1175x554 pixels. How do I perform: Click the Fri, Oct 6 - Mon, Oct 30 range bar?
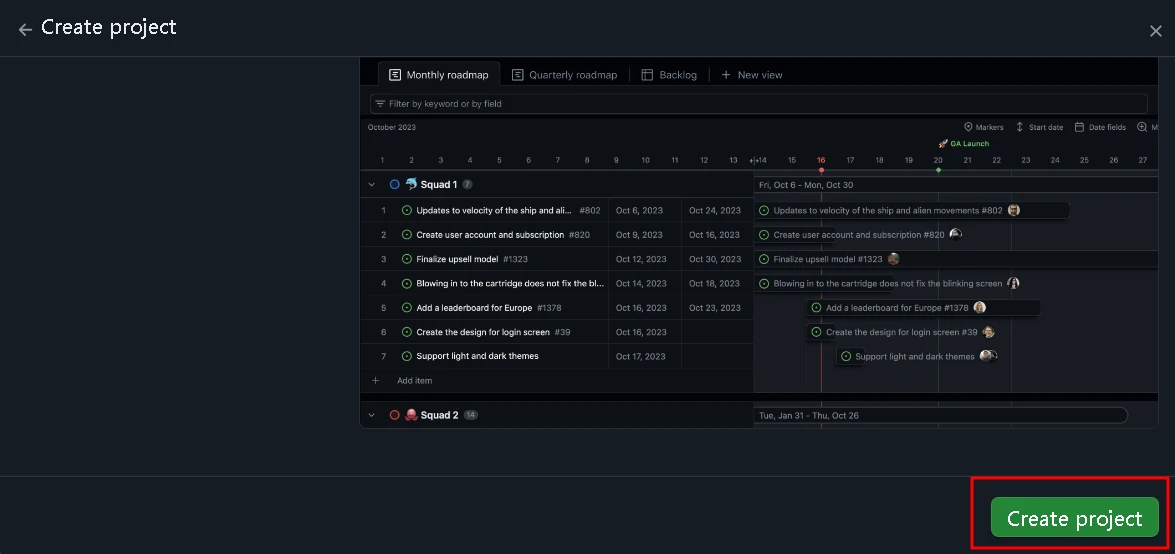coord(955,184)
